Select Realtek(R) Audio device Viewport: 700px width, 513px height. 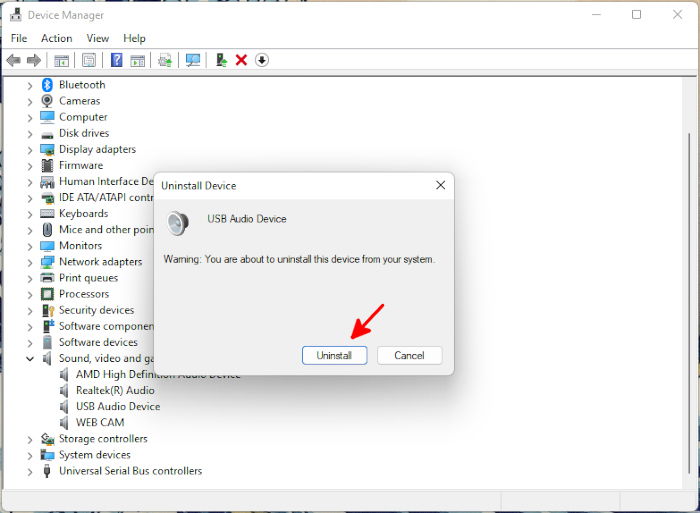coord(115,390)
